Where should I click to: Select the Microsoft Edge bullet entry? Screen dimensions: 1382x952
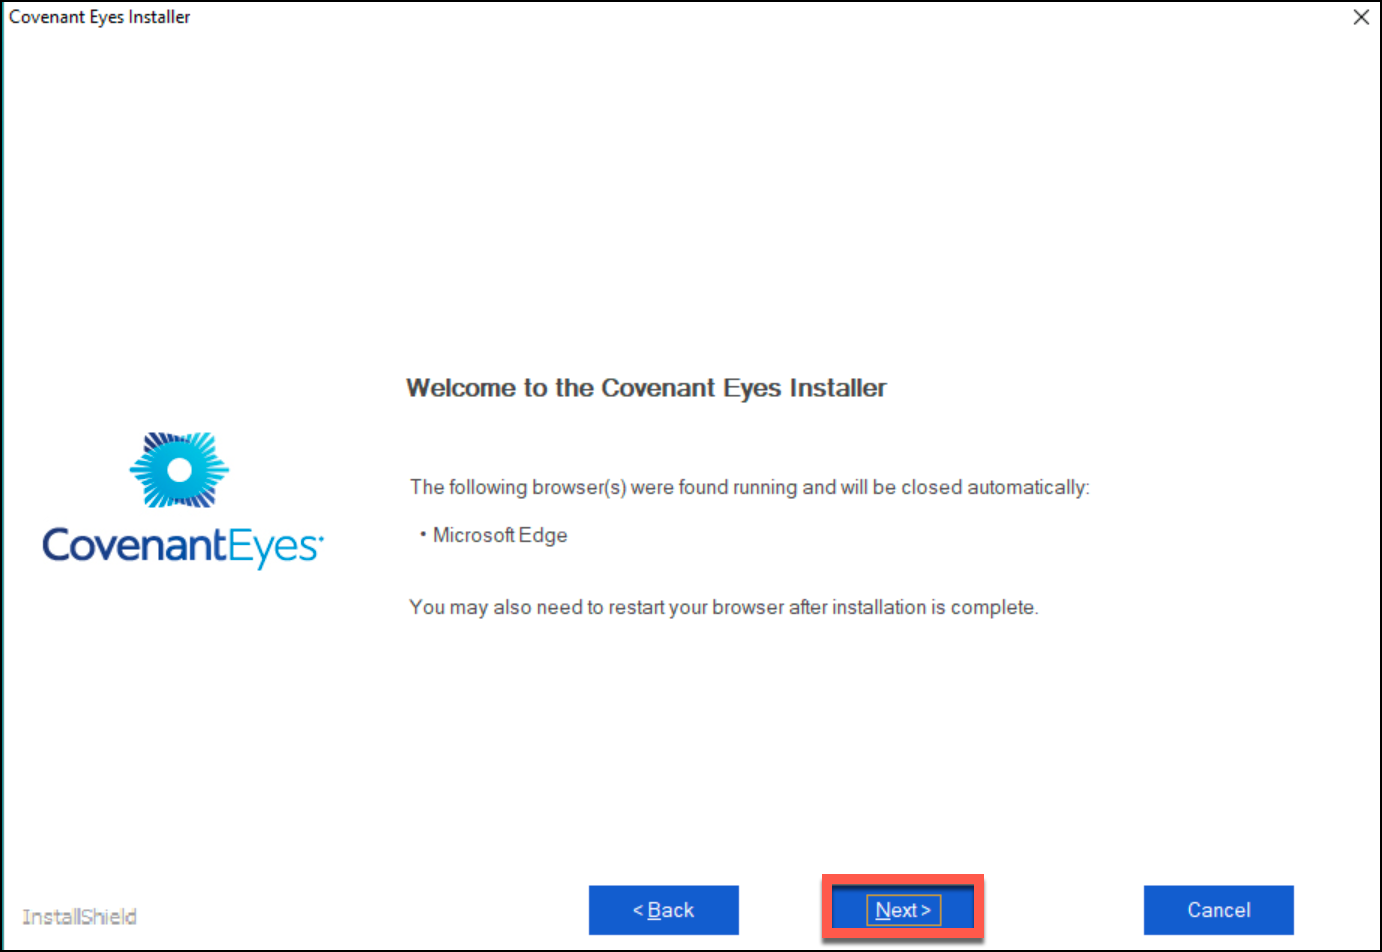[x=494, y=535]
